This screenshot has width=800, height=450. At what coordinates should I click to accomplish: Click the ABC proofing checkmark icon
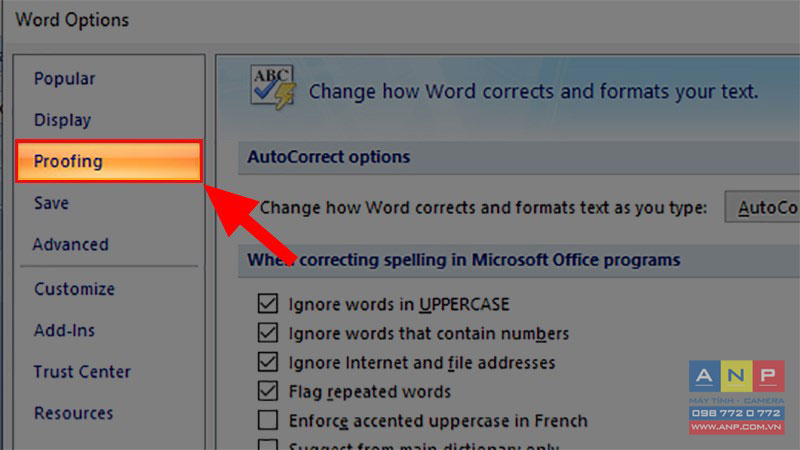[272, 87]
